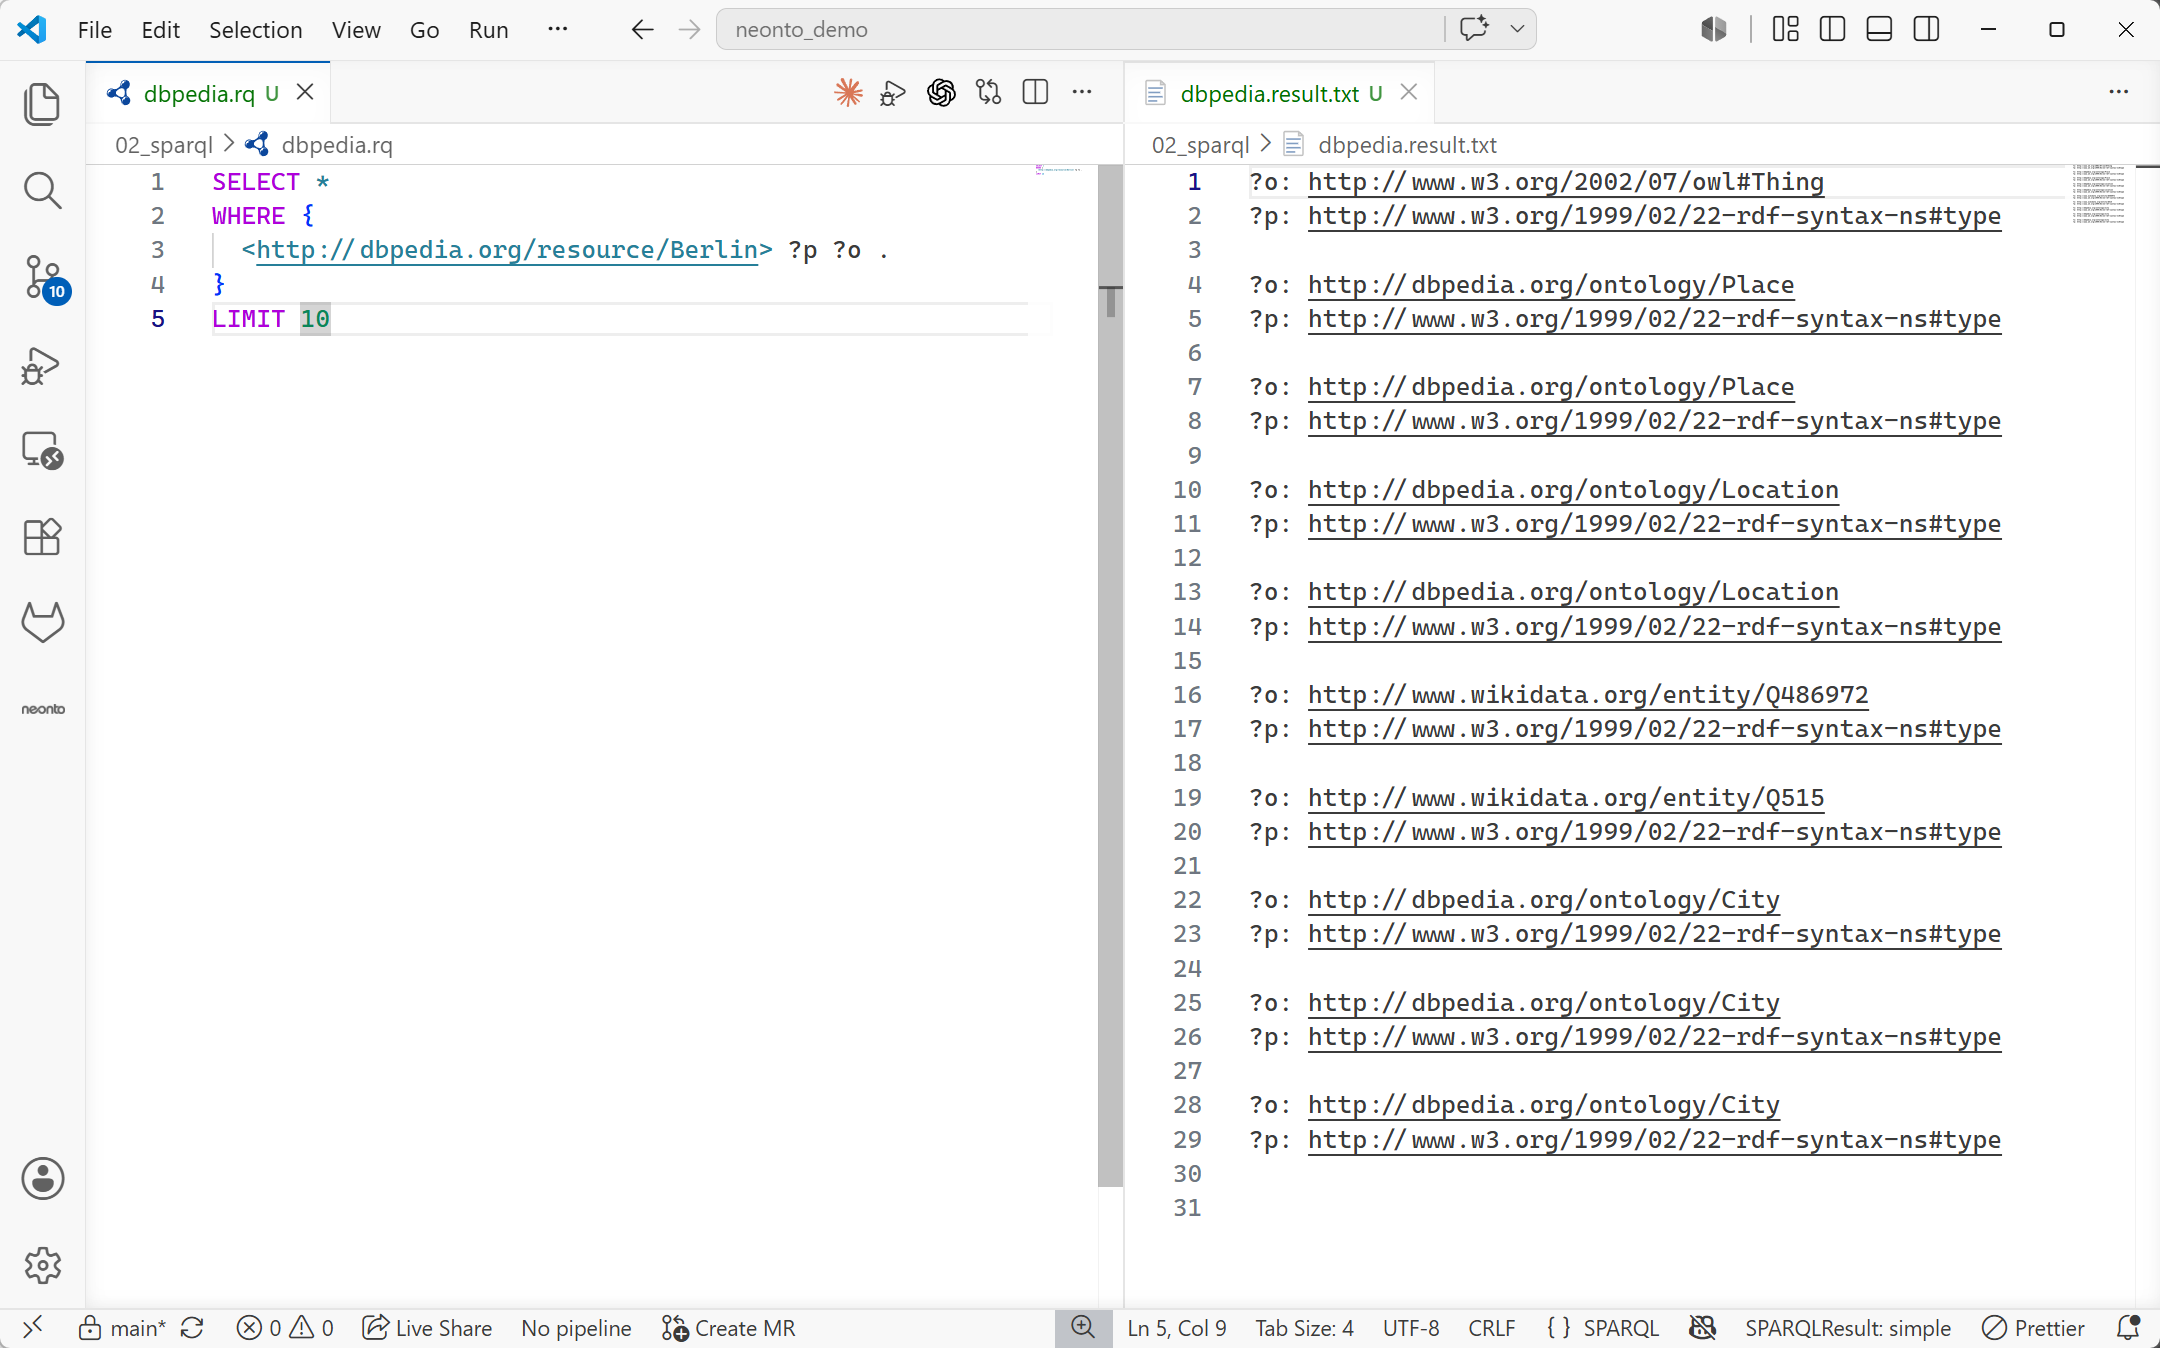Screen dimensions: 2160x1348
Task: Toggle Copilot status icon in status bar
Action: tap(1702, 1328)
